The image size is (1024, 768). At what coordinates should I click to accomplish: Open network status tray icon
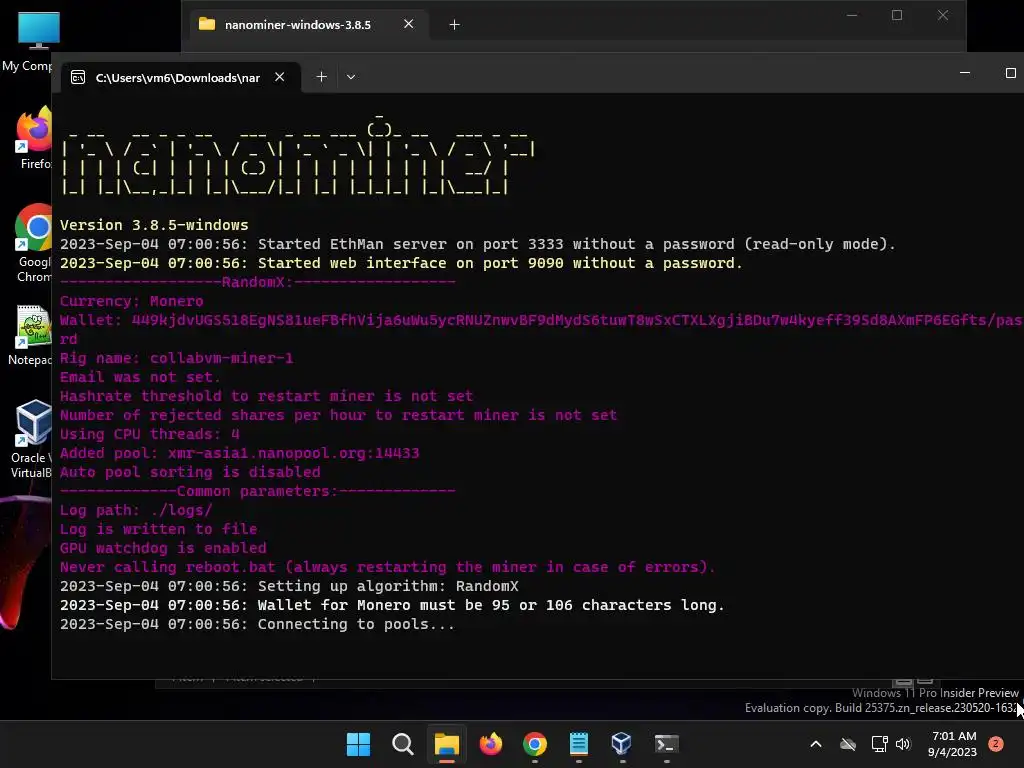click(x=879, y=744)
